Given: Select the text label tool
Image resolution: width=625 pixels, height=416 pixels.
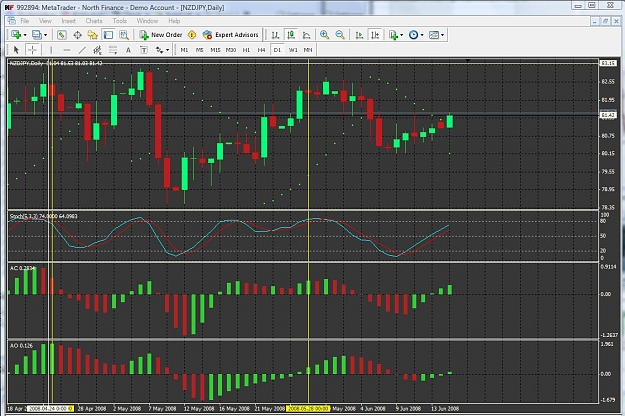Looking at the screenshot, I should (144, 50).
